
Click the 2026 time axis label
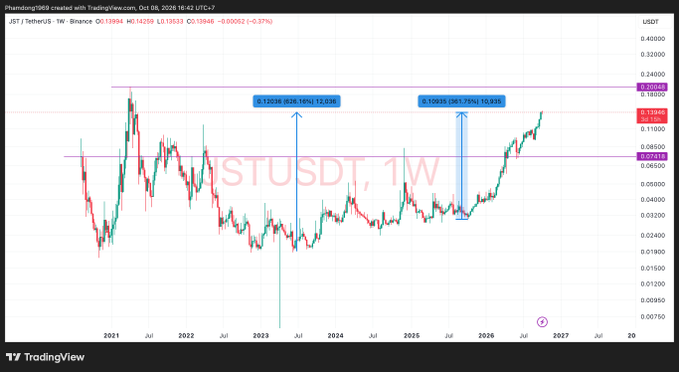[486, 336]
